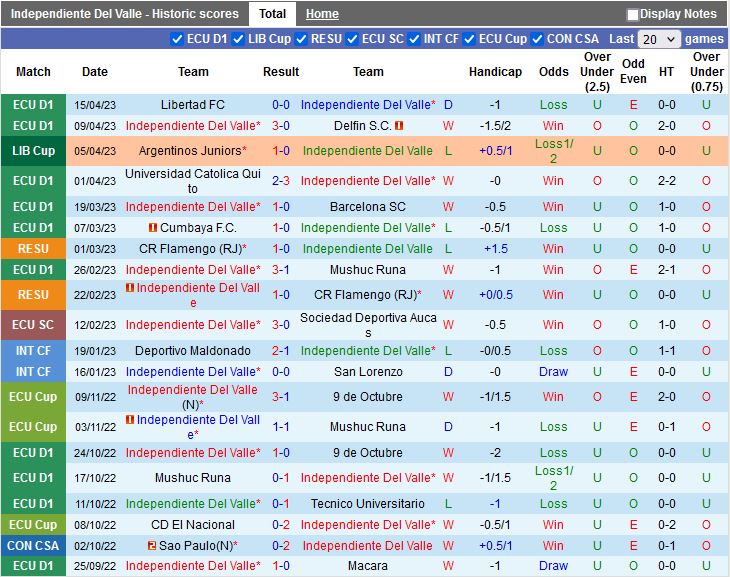Click red card icon in 22/02/23 Flamengo match row

[x=130, y=288]
